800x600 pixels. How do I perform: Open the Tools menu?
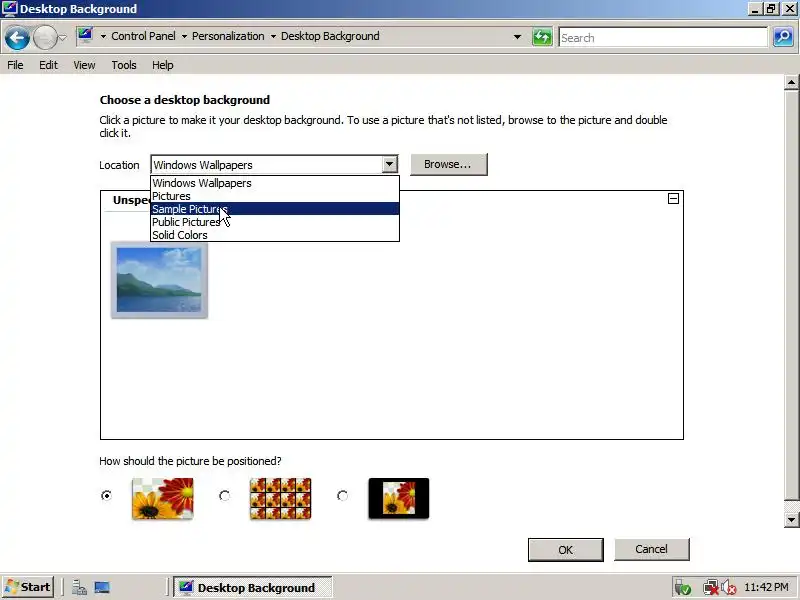click(x=124, y=65)
